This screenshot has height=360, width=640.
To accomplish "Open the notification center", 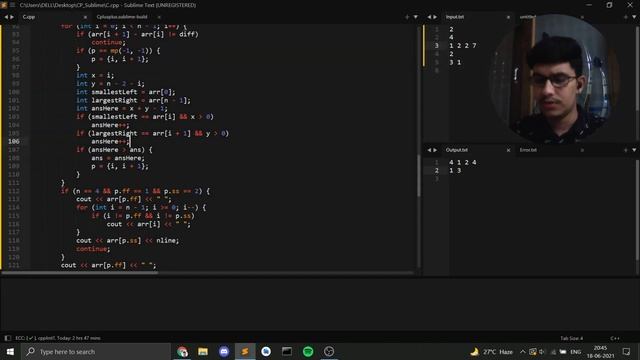I will 627,351.
